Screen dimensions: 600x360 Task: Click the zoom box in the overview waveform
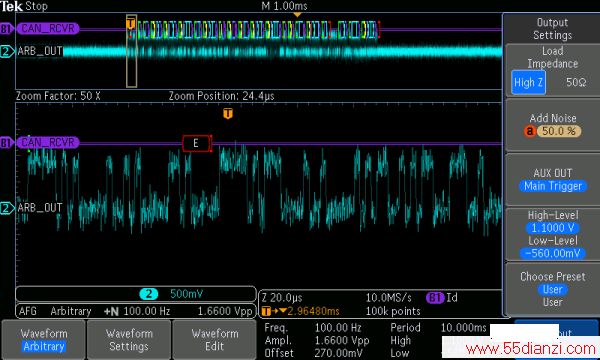(131, 51)
